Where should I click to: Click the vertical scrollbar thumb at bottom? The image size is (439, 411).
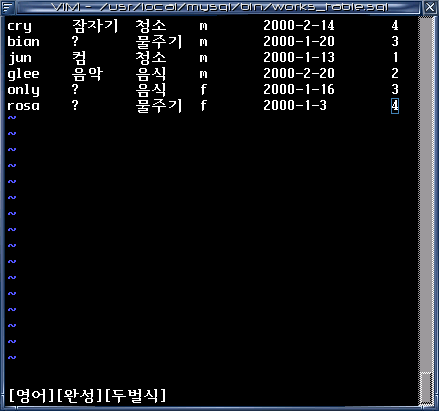pos(426,388)
